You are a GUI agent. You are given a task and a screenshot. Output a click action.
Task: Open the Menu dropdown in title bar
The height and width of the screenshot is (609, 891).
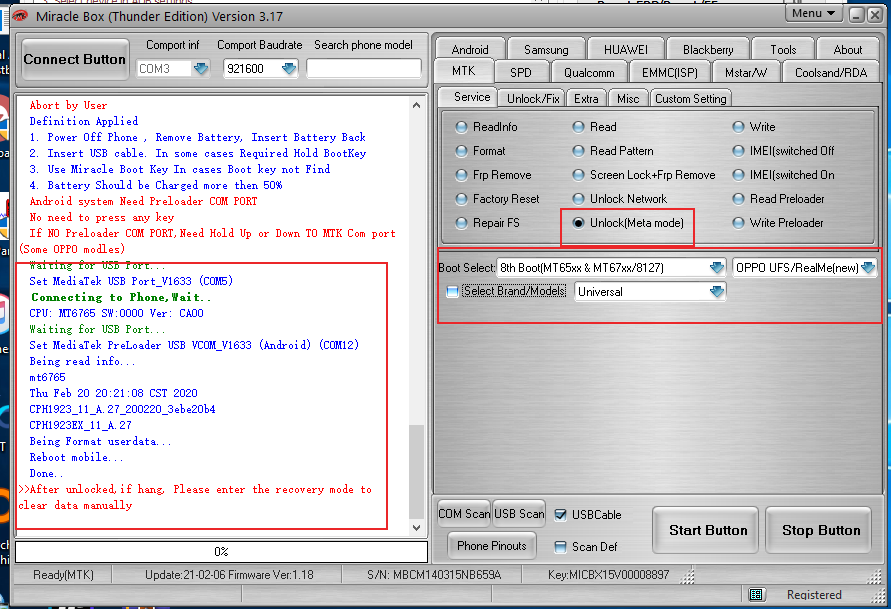pos(813,13)
